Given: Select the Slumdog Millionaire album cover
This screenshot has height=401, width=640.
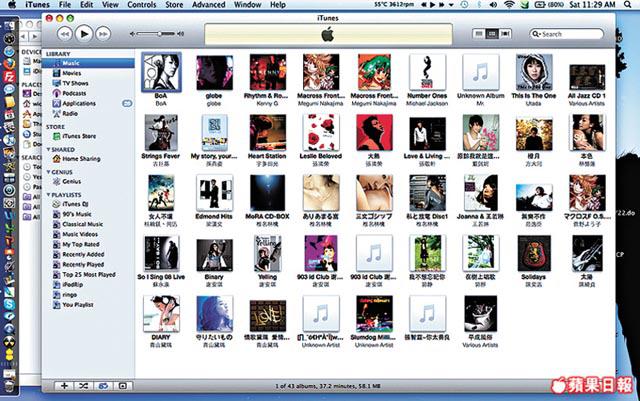Looking at the screenshot, I should click(x=374, y=314).
